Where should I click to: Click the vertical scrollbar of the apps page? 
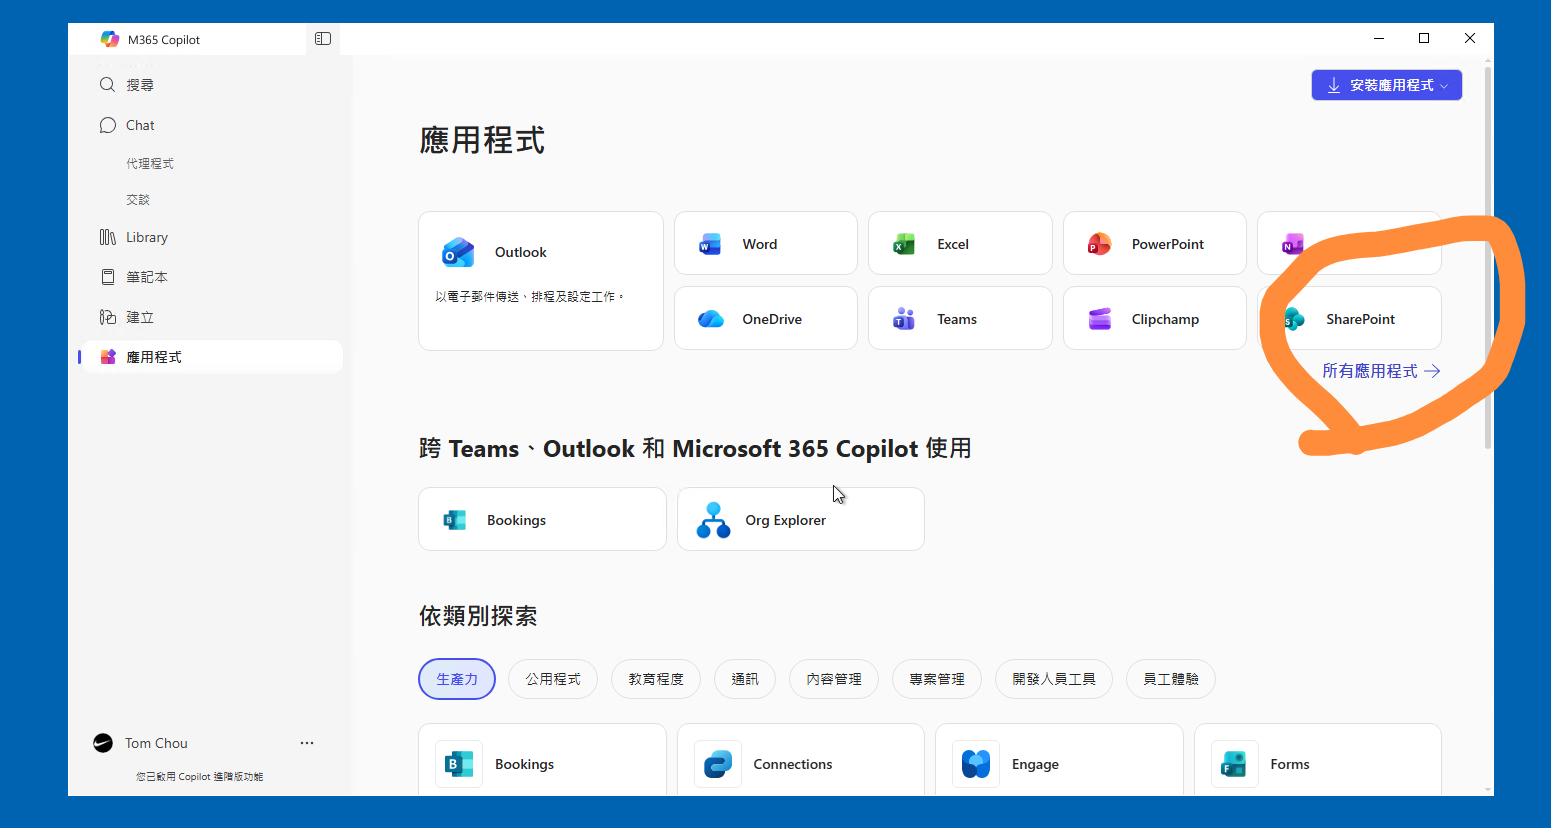(x=1487, y=258)
